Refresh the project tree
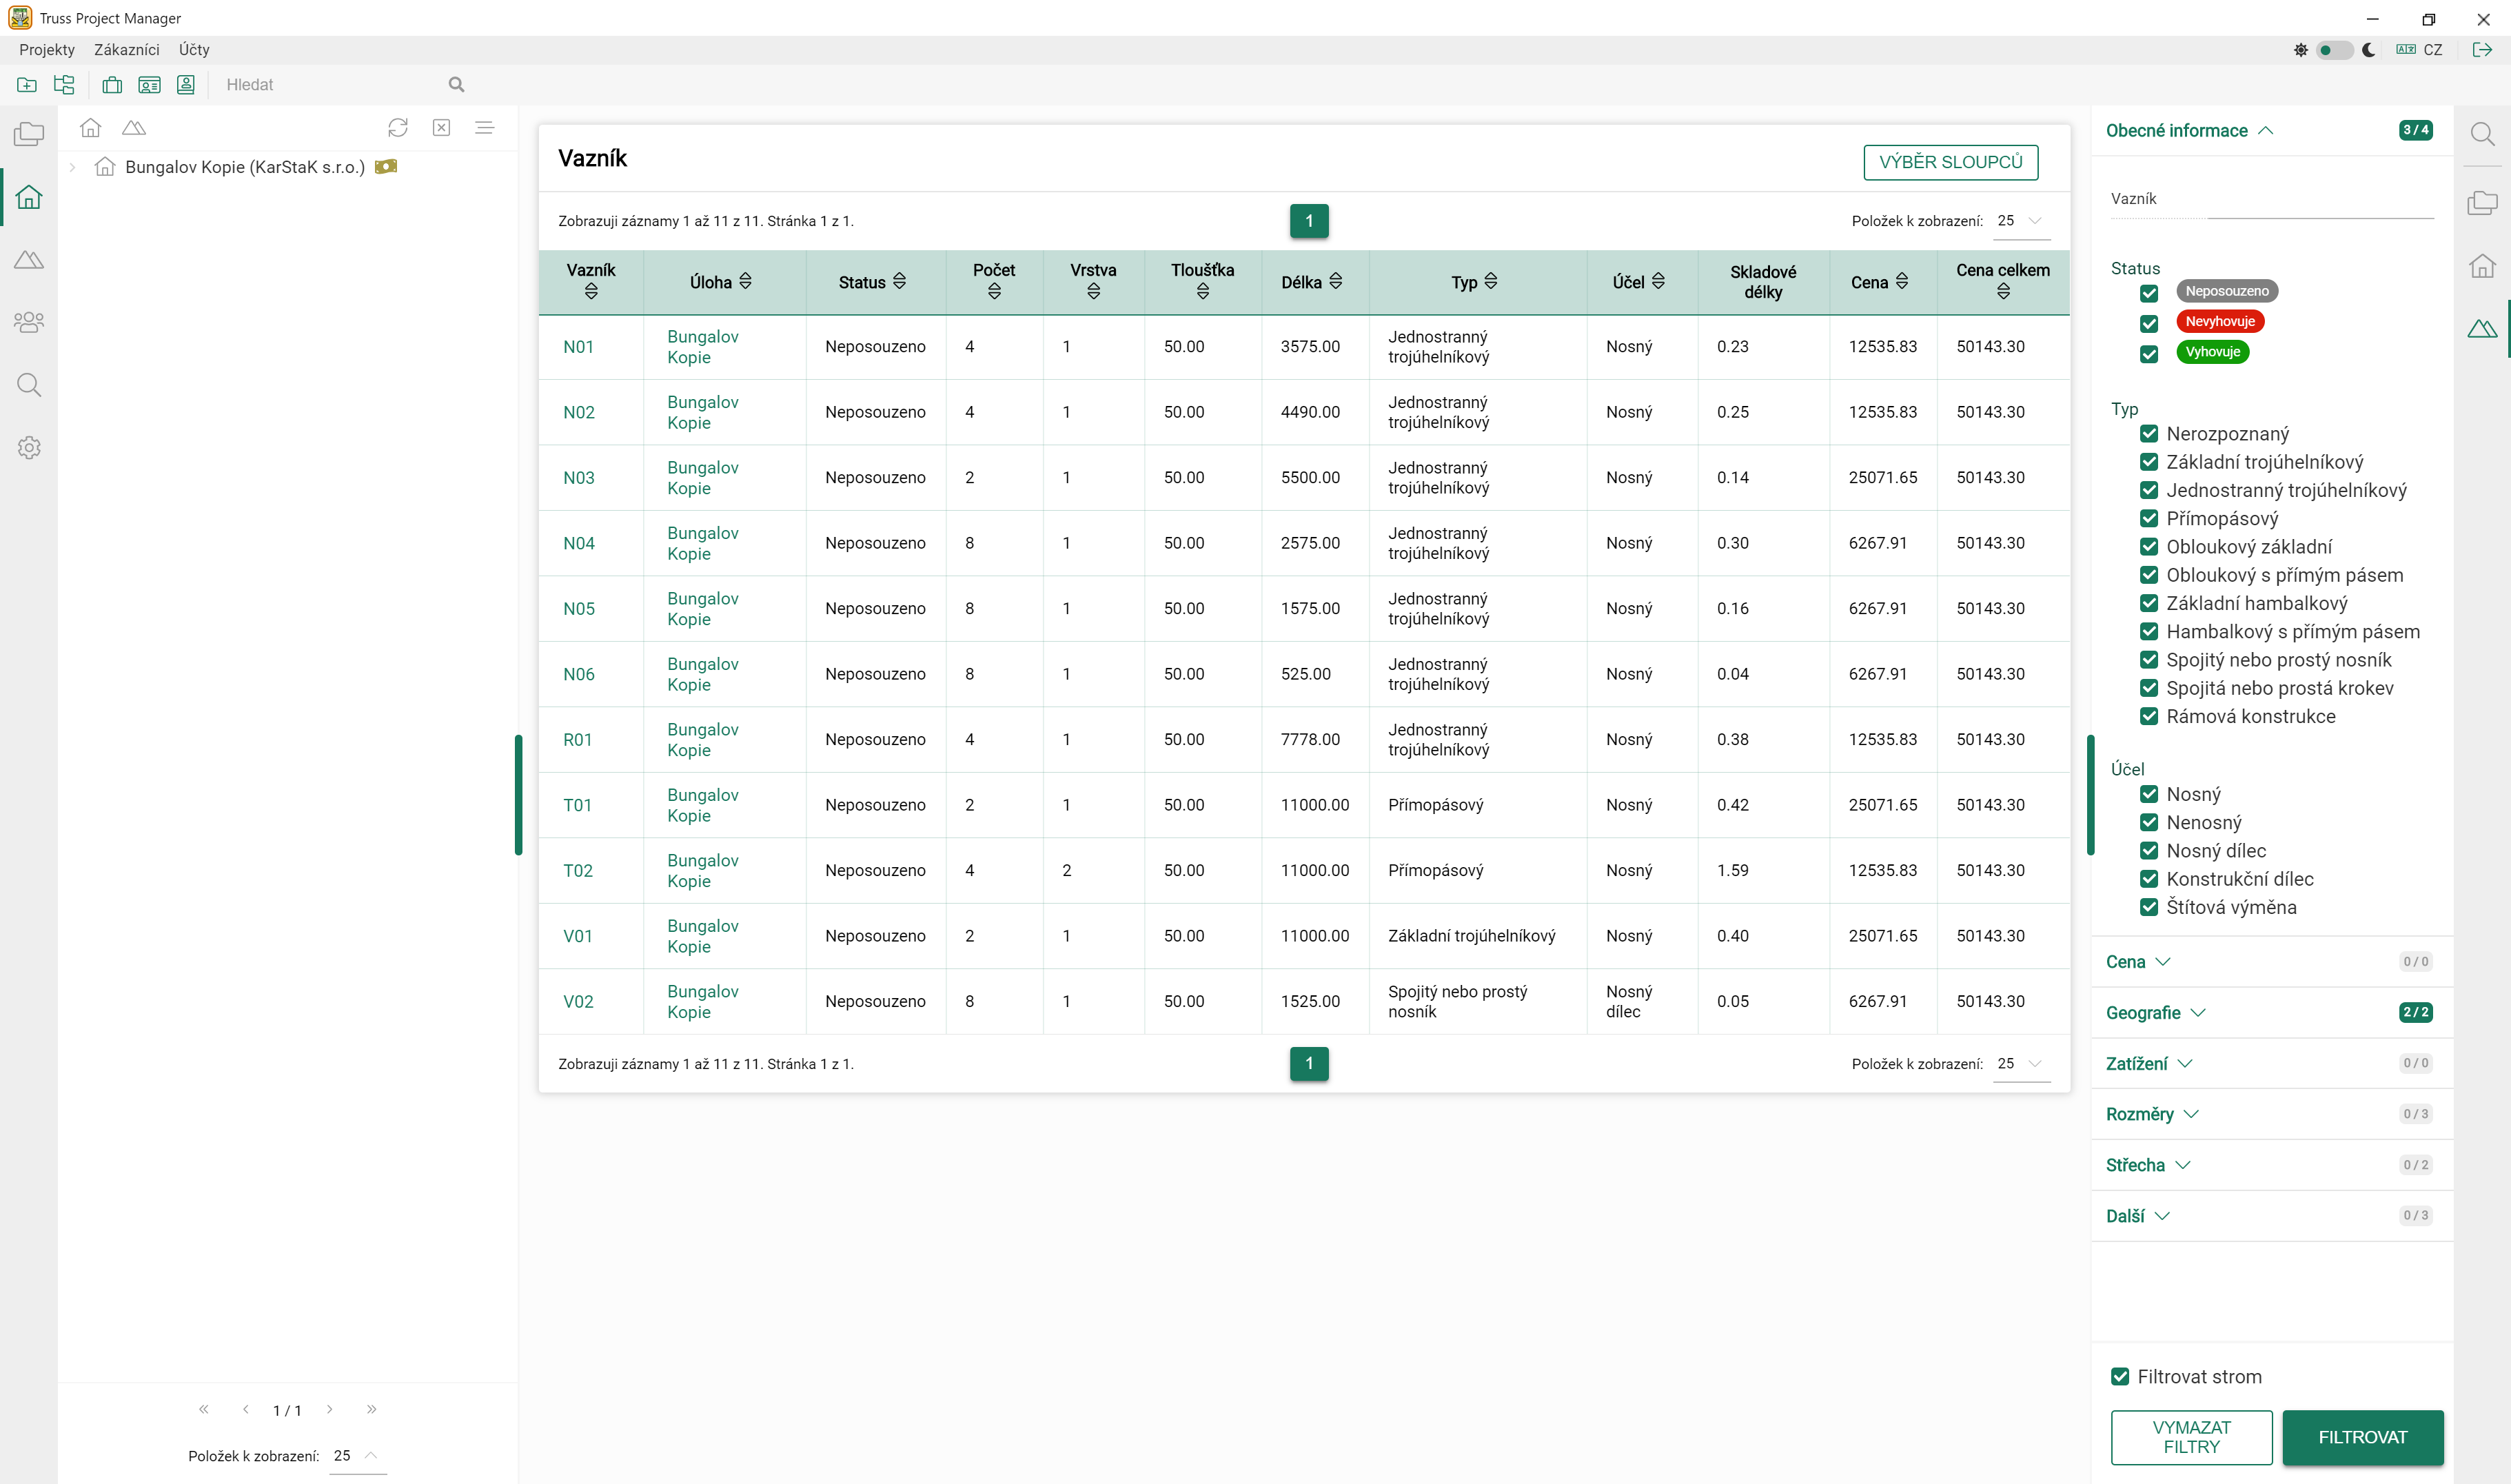This screenshot has width=2511, height=1484. 398,127
